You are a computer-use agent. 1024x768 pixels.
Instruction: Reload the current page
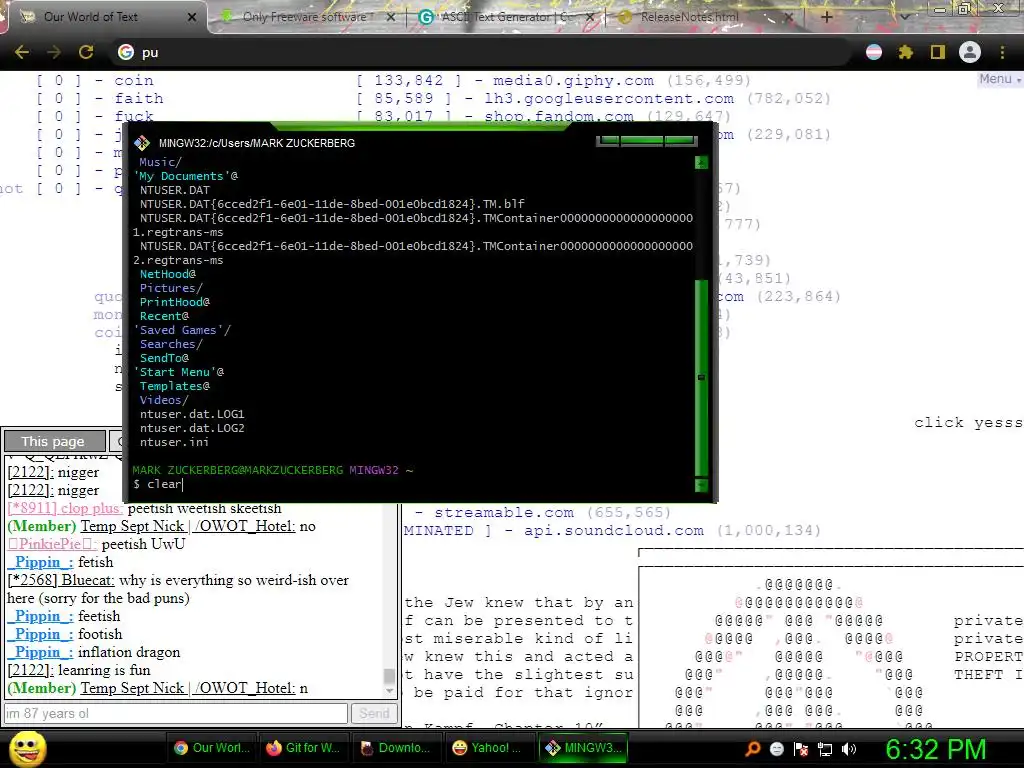tap(86, 52)
